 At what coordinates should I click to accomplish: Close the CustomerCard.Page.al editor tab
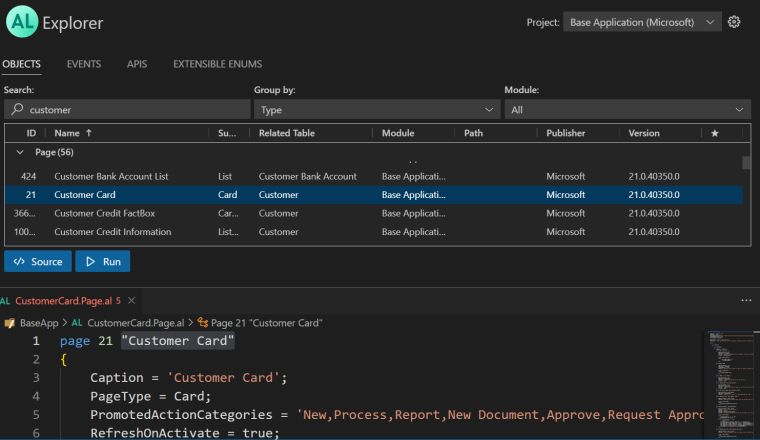131,300
